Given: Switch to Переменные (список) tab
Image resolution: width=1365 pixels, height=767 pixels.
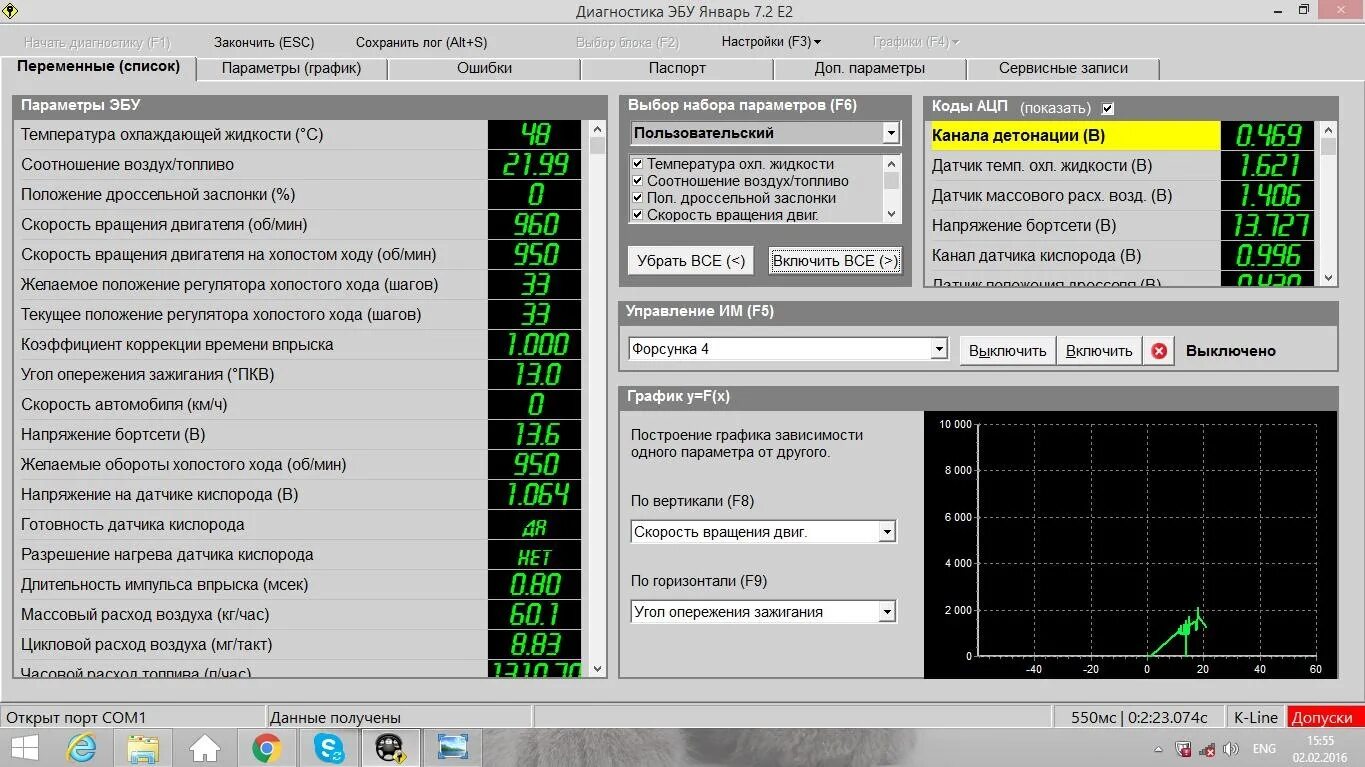Looking at the screenshot, I should [x=99, y=66].
